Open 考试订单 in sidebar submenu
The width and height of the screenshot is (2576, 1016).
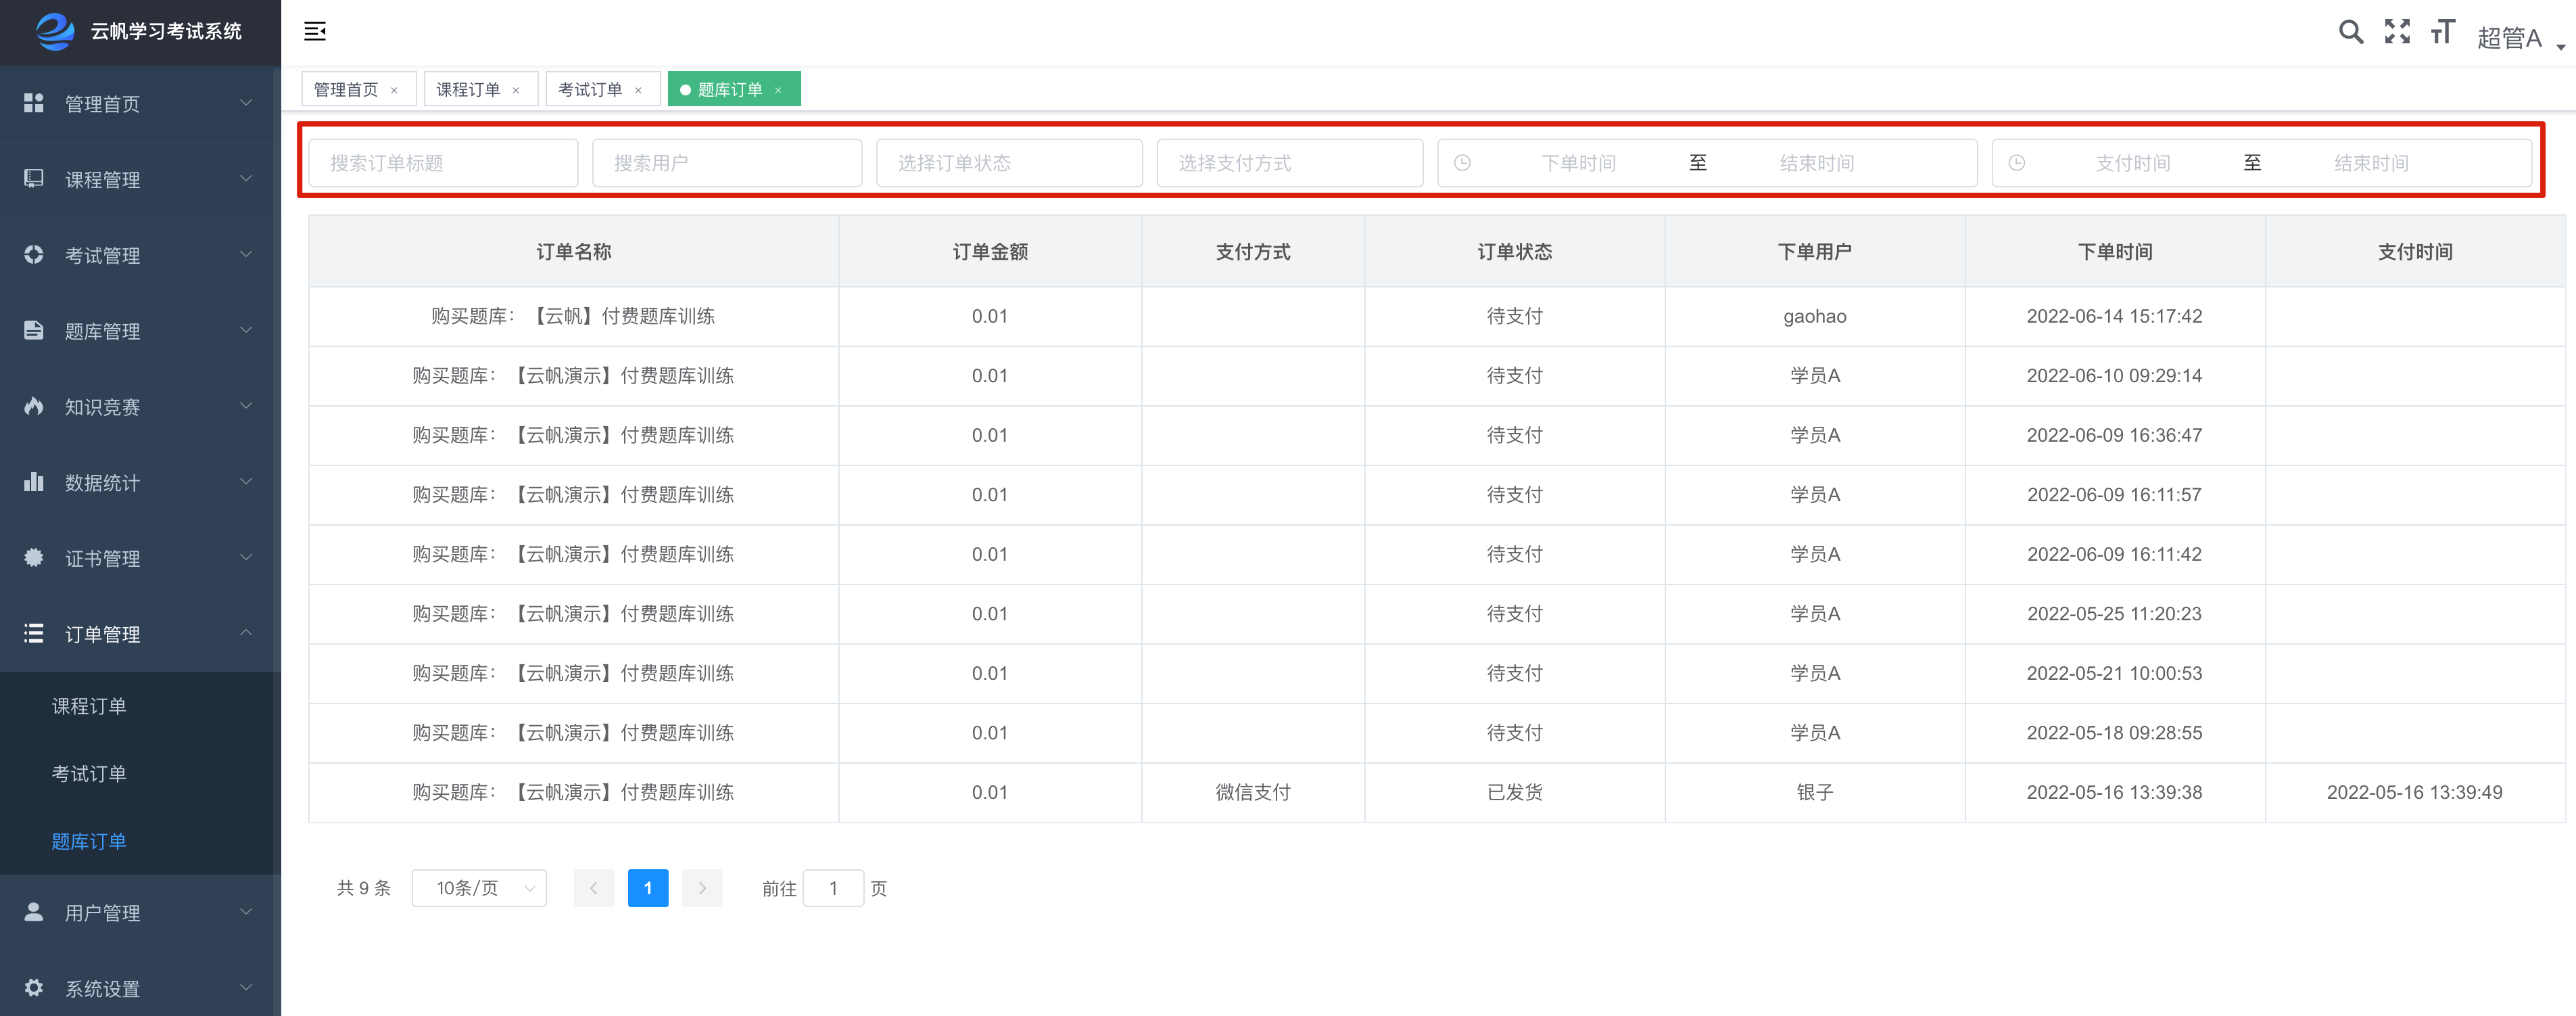[x=89, y=774]
